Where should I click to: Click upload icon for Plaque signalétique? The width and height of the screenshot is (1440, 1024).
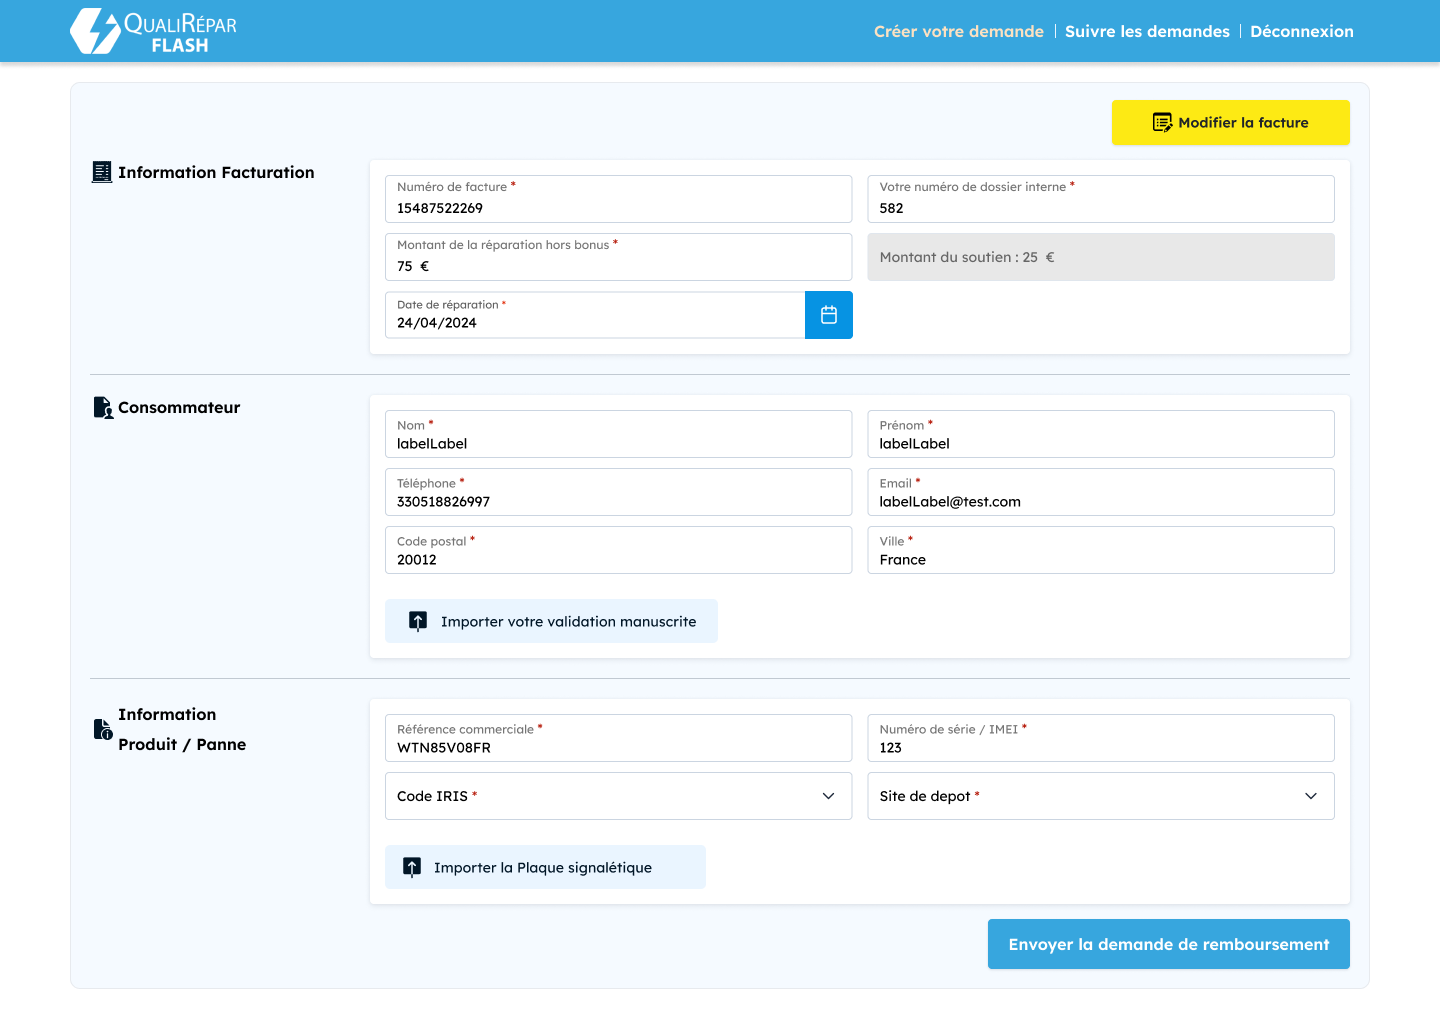[x=412, y=867]
